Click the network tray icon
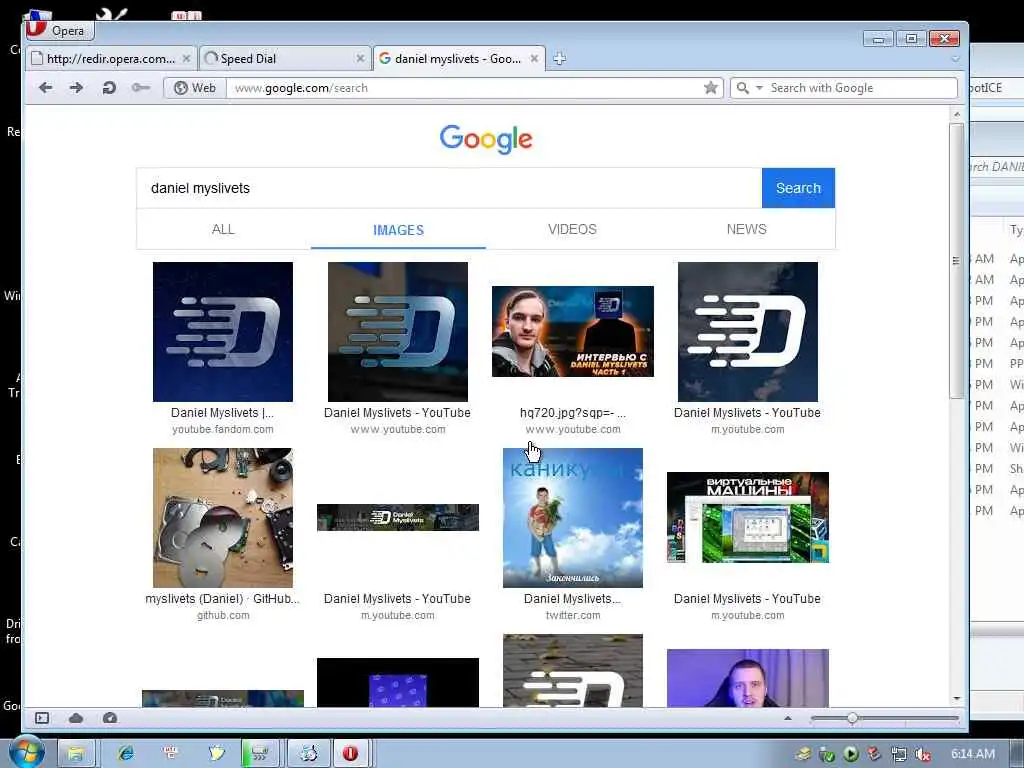1024x768 pixels. click(899, 754)
